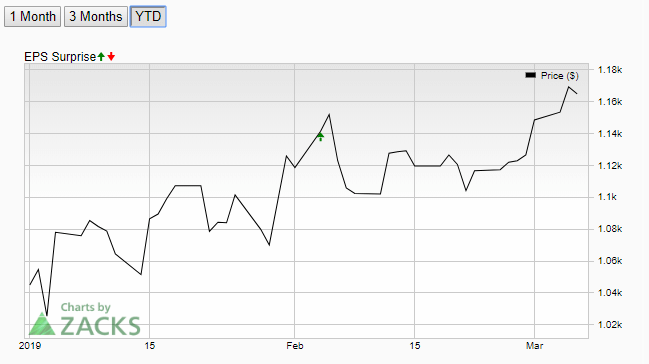This screenshot has width=649, height=364.
Task: Click the EPS Surprise legend text
Action: coord(60,57)
